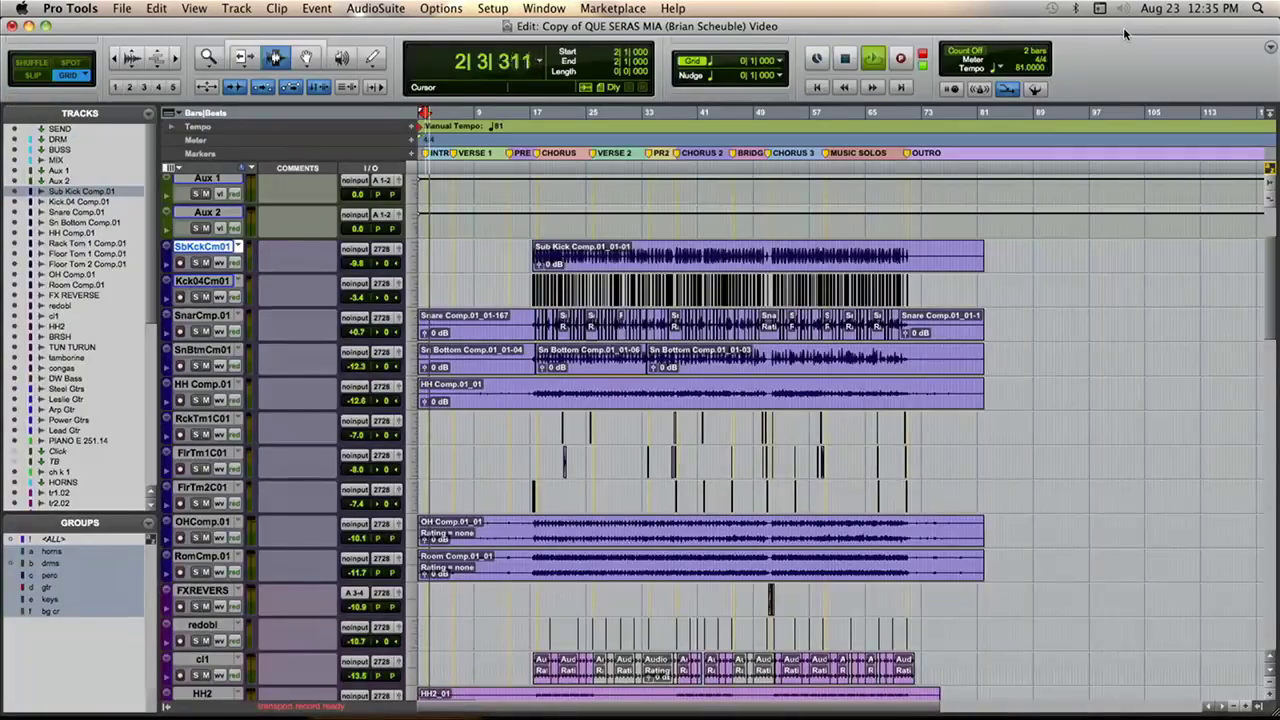
Task: Mute the Aux 2 track
Action: click(207, 228)
